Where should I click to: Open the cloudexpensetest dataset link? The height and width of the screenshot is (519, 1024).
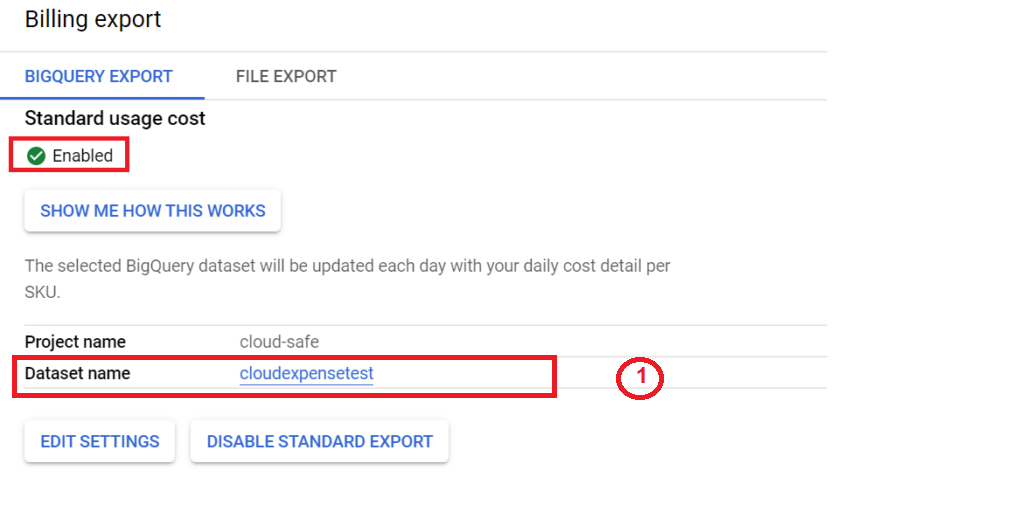tap(306, 373)
